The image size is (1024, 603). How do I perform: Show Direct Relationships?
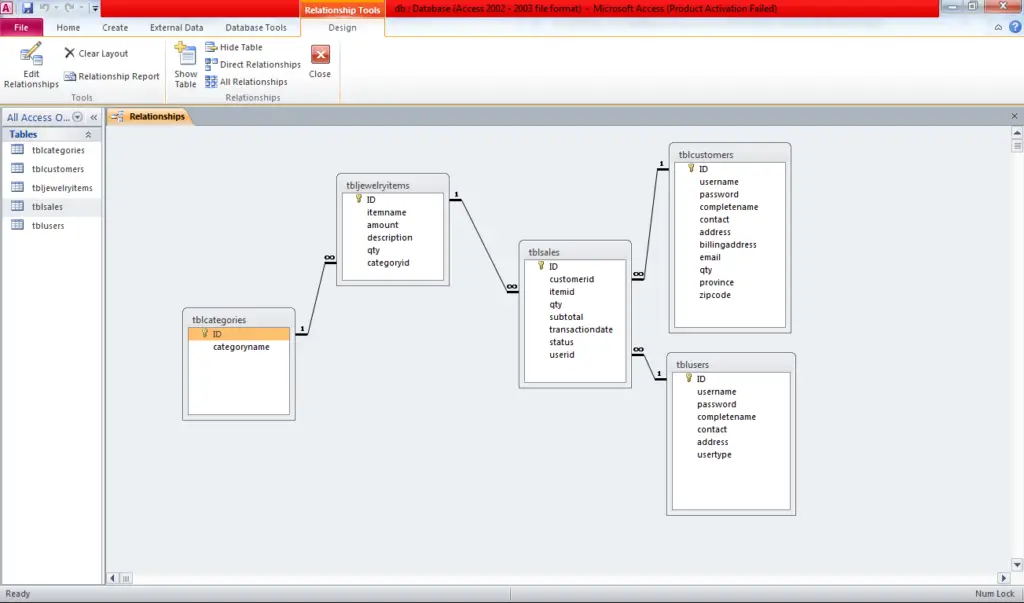tap(253, 64)
